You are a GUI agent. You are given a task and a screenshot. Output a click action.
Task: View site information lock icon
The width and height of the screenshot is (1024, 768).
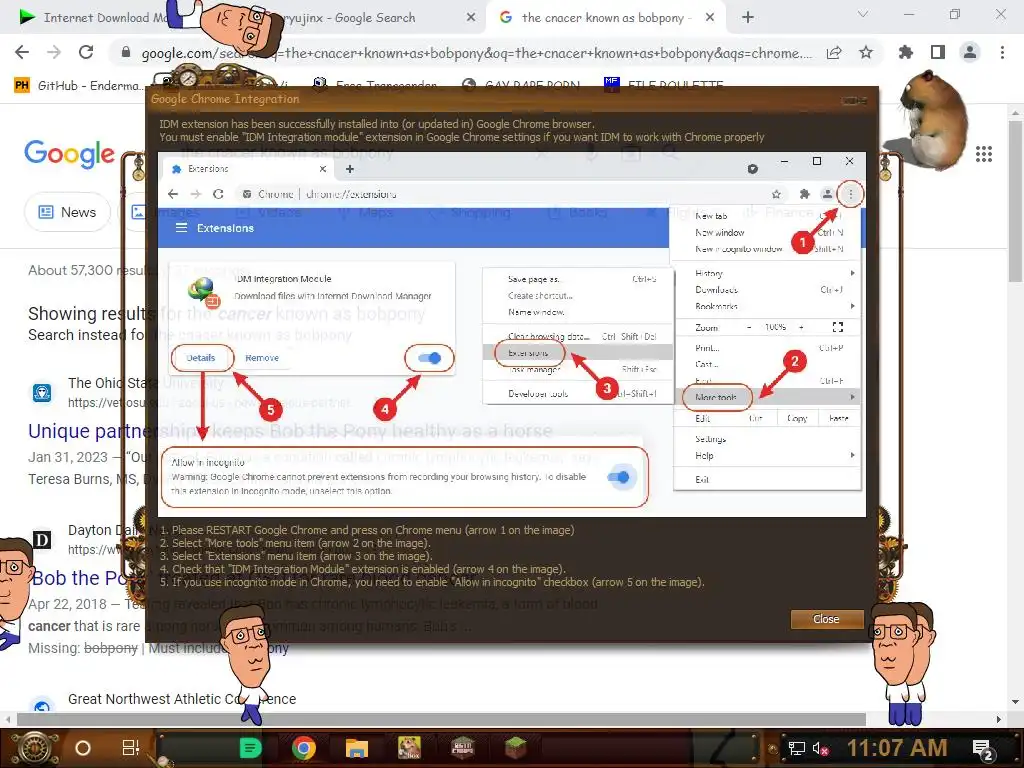pos(126,52)
